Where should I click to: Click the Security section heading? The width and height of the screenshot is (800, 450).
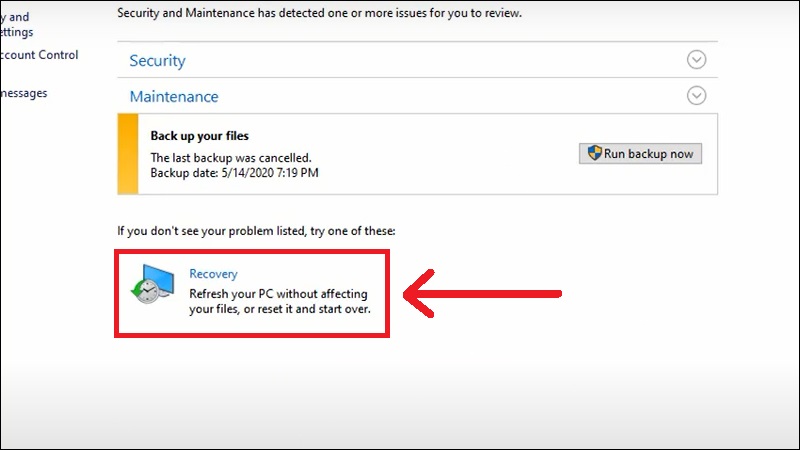pyautogui.click(x=157, y=60)
